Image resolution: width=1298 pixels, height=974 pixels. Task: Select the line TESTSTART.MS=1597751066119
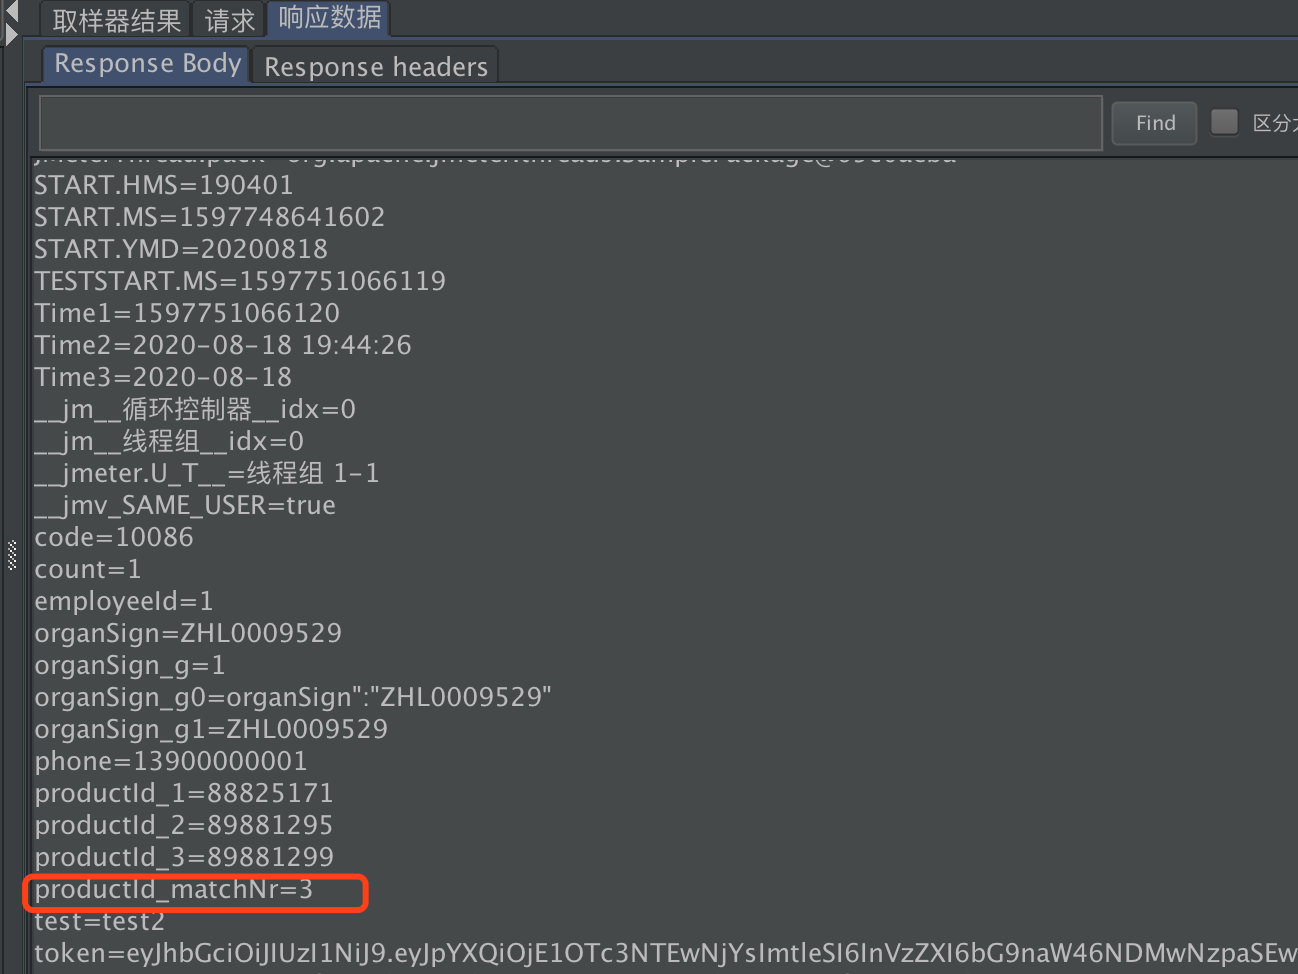[x=240, y=281]
